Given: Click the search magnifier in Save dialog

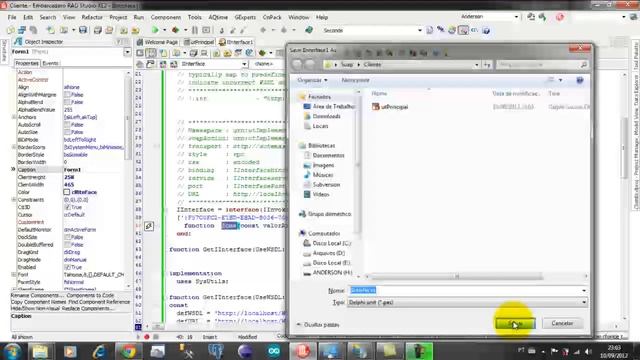Looking at the screenshot, I should click(x=584, y=64).
